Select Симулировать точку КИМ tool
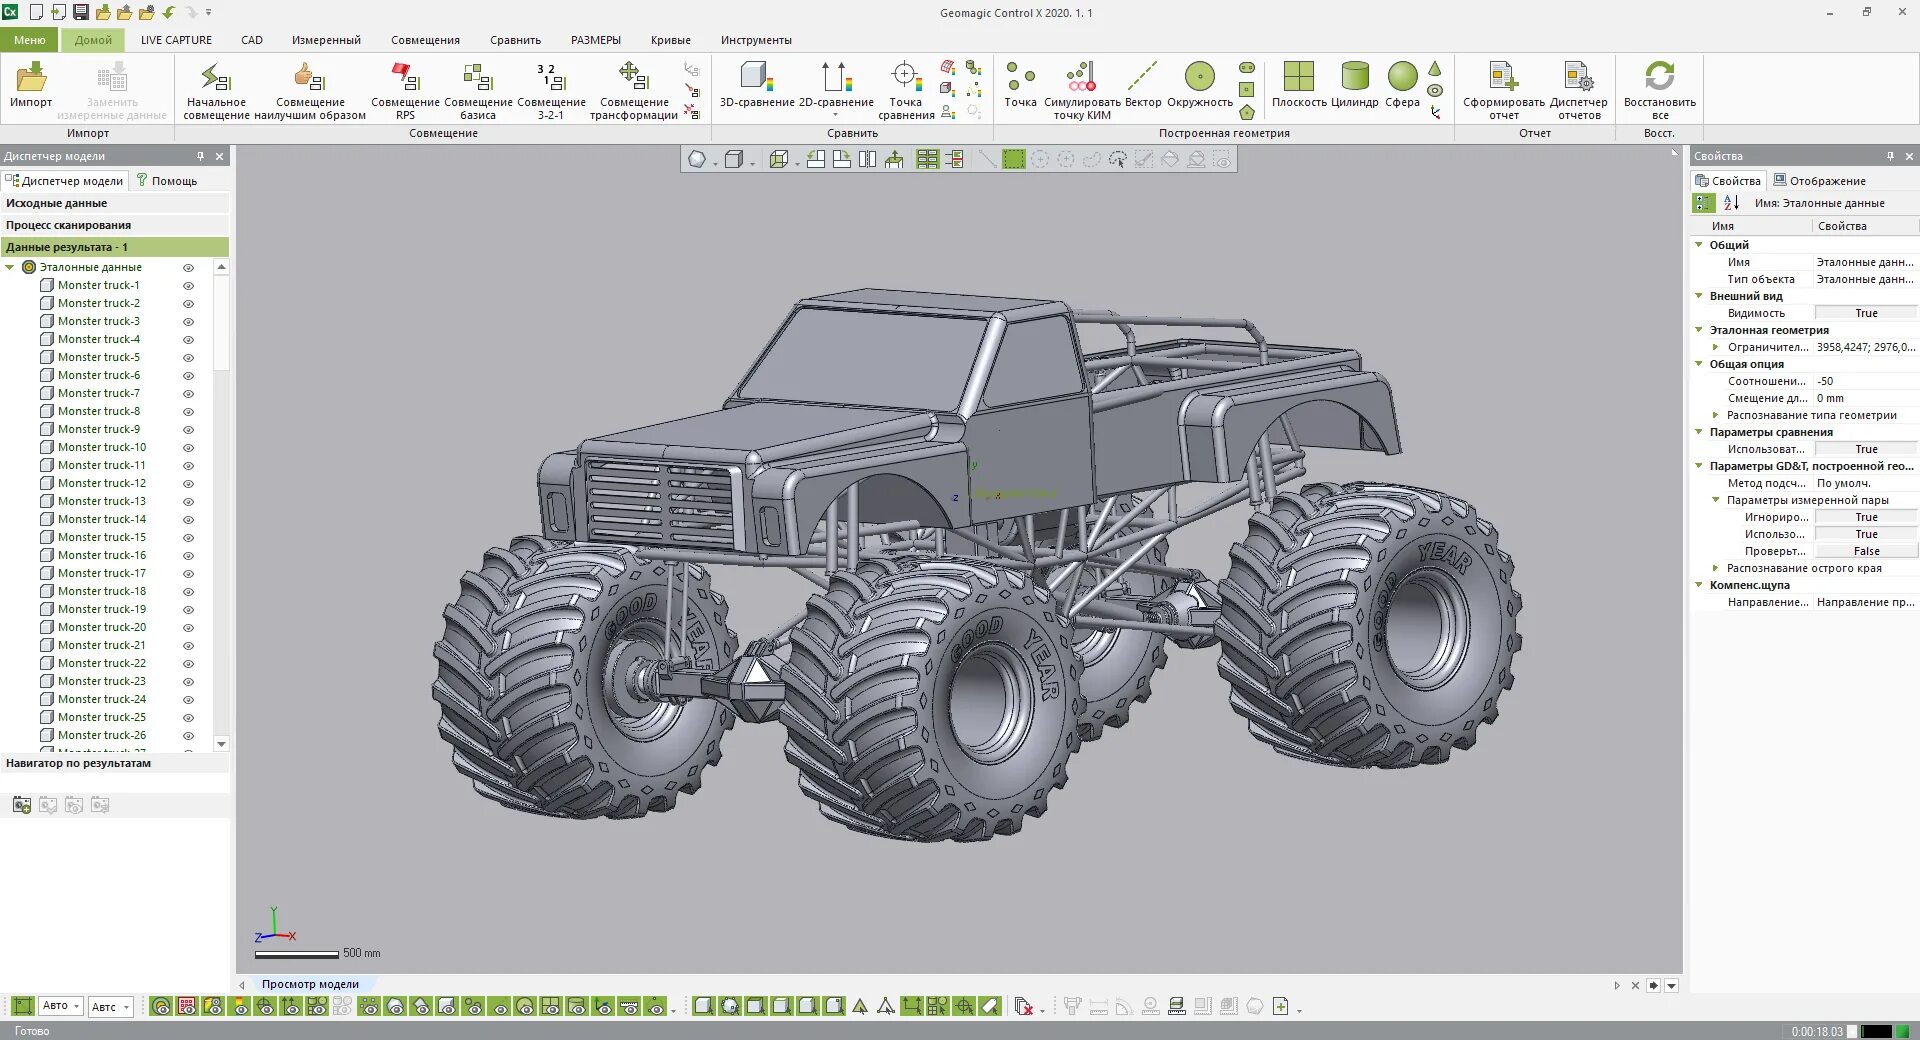 [x=1082, y=90]
